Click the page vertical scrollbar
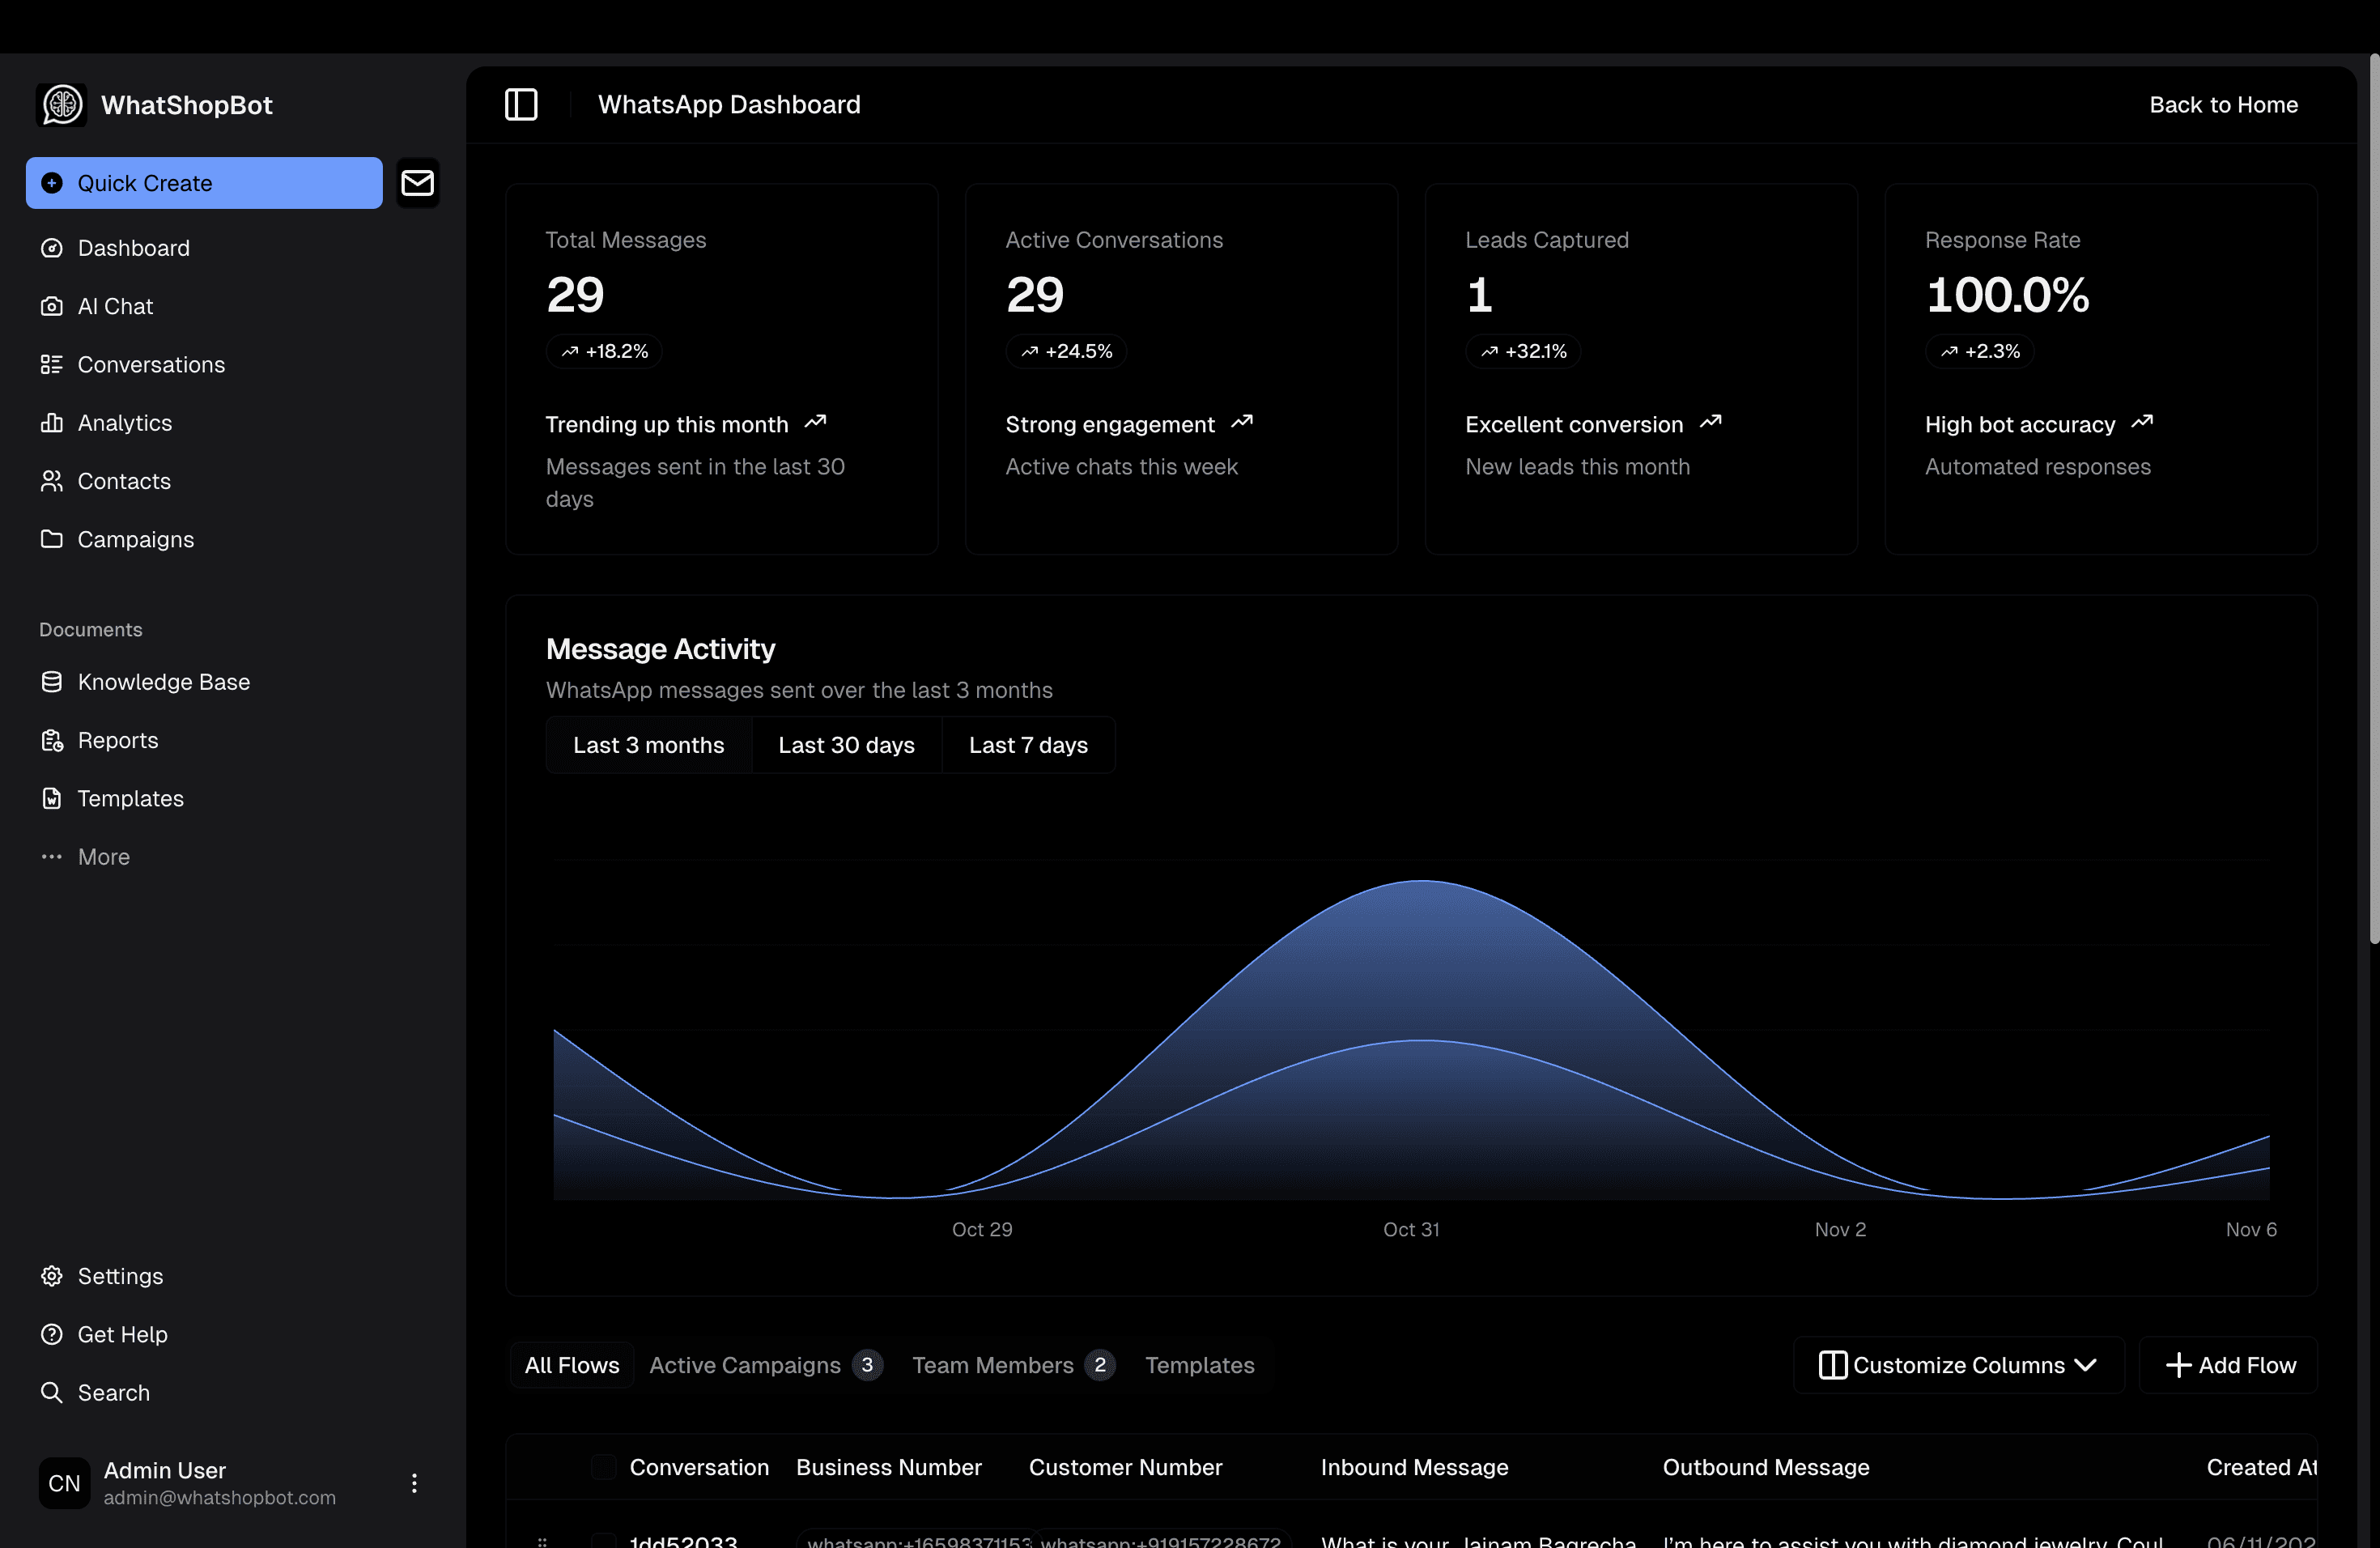Image resolution: width=2380 pixels, height=1548 pixels. tap(2373, 500)
